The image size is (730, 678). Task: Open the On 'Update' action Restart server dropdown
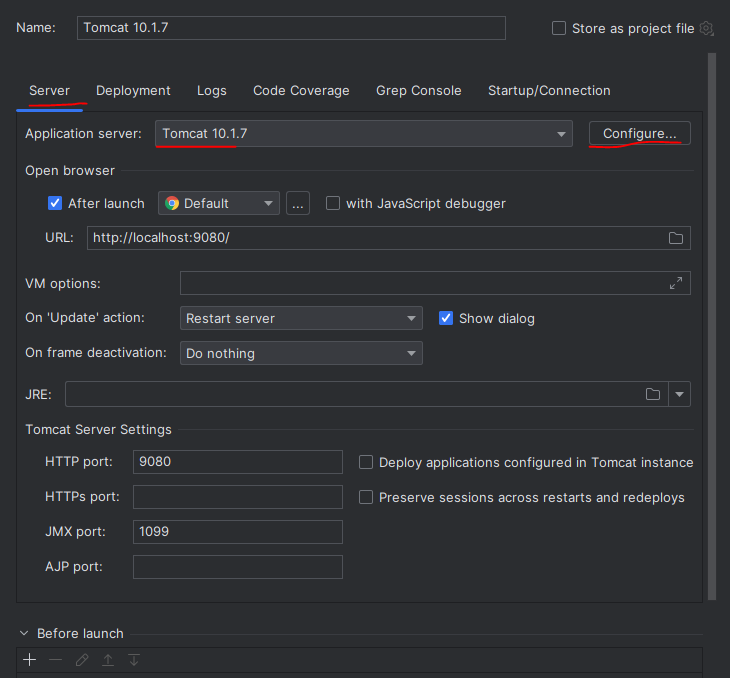point(301,318)
